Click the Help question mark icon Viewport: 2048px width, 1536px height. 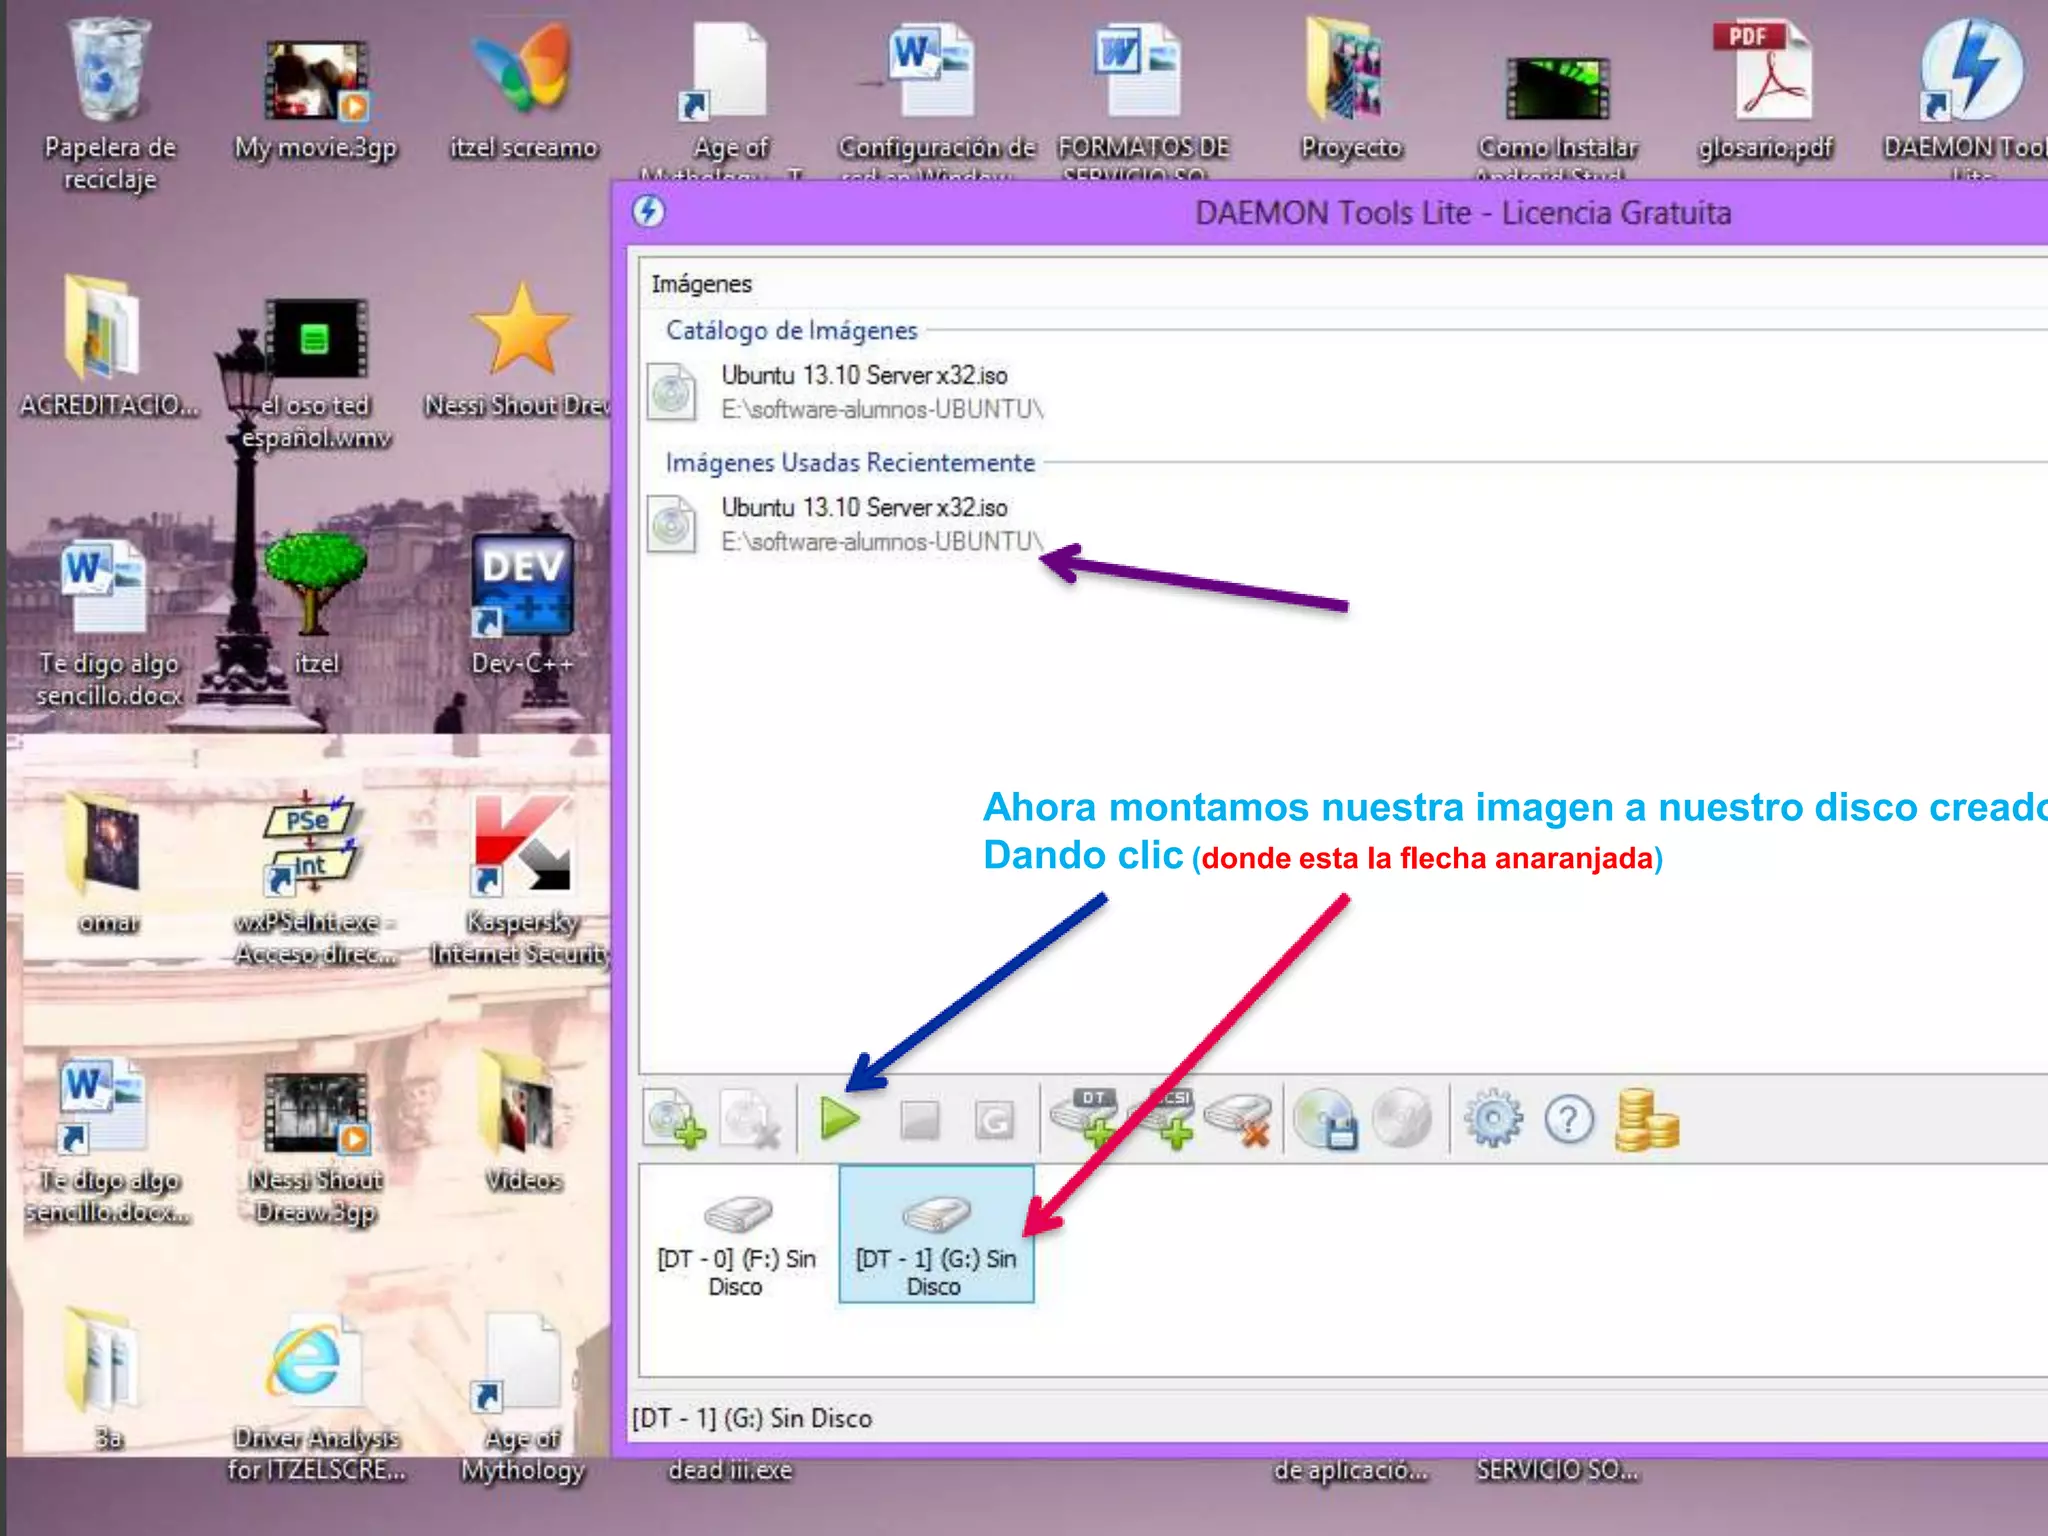pyautogui.click(x=1568, y=1119)
